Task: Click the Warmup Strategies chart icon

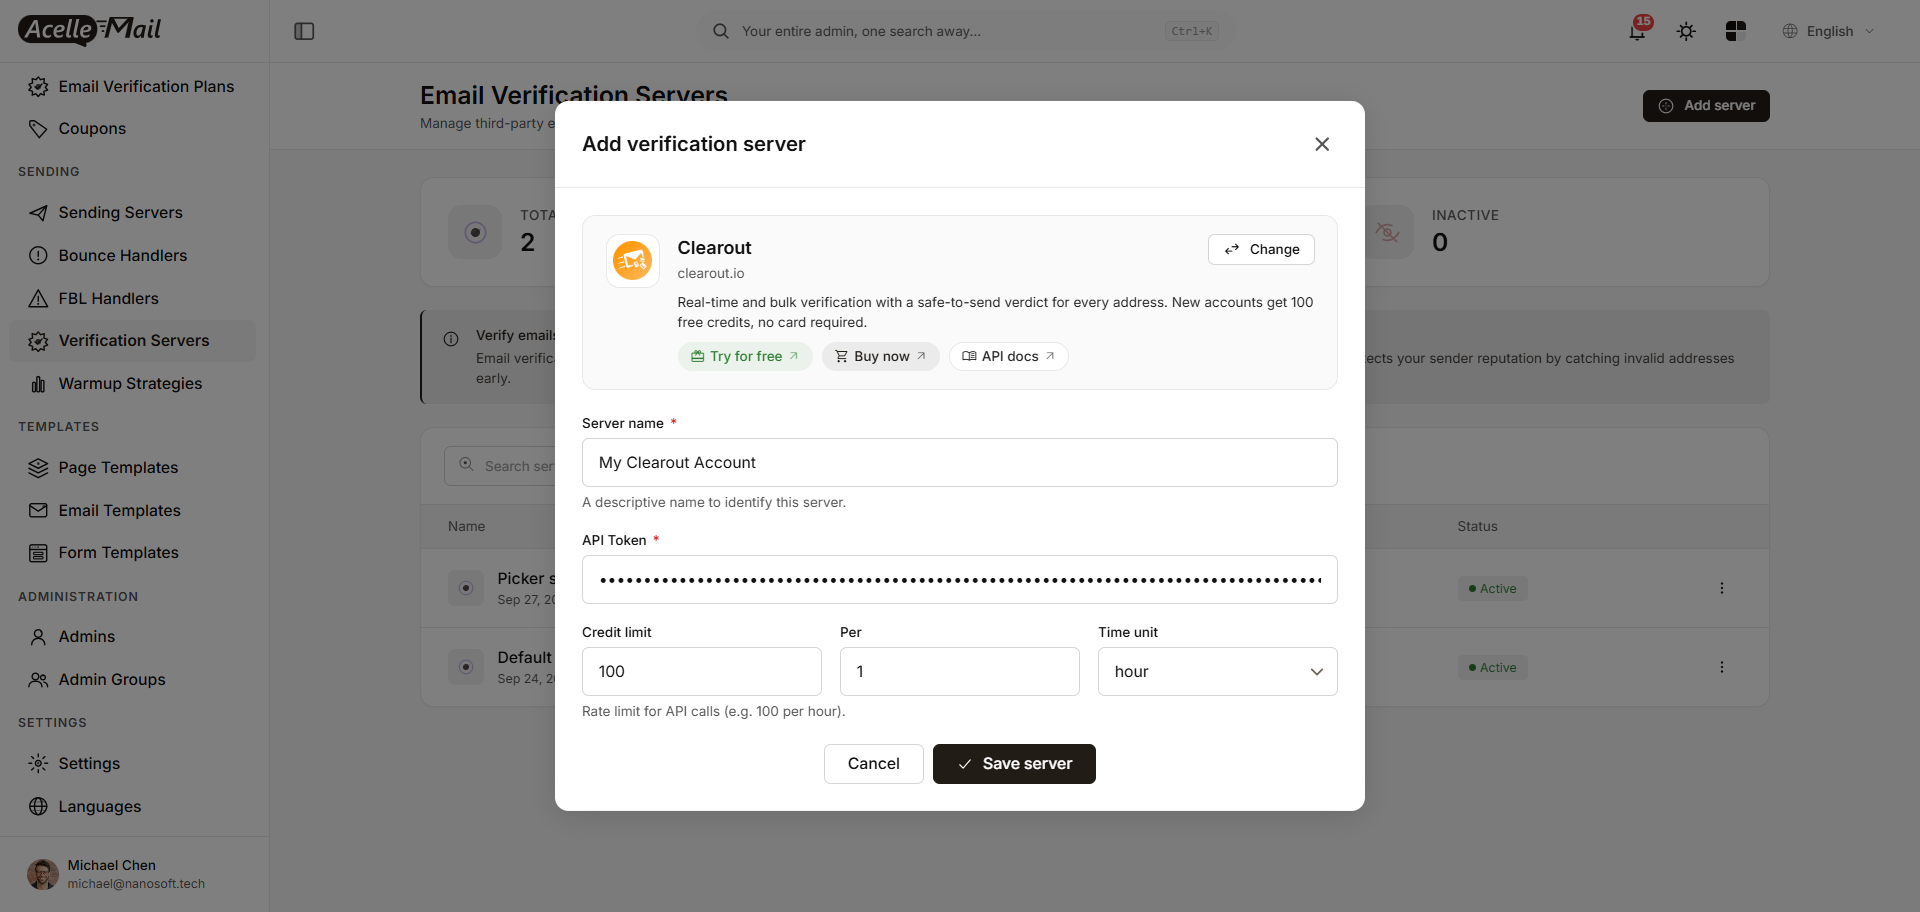Action: [38, 384]
